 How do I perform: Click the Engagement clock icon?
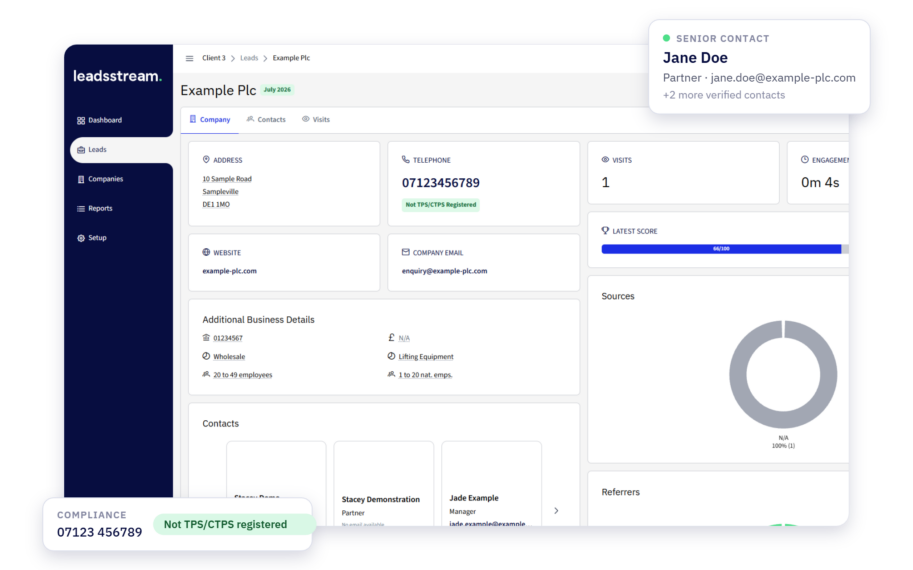pos(805,160)
